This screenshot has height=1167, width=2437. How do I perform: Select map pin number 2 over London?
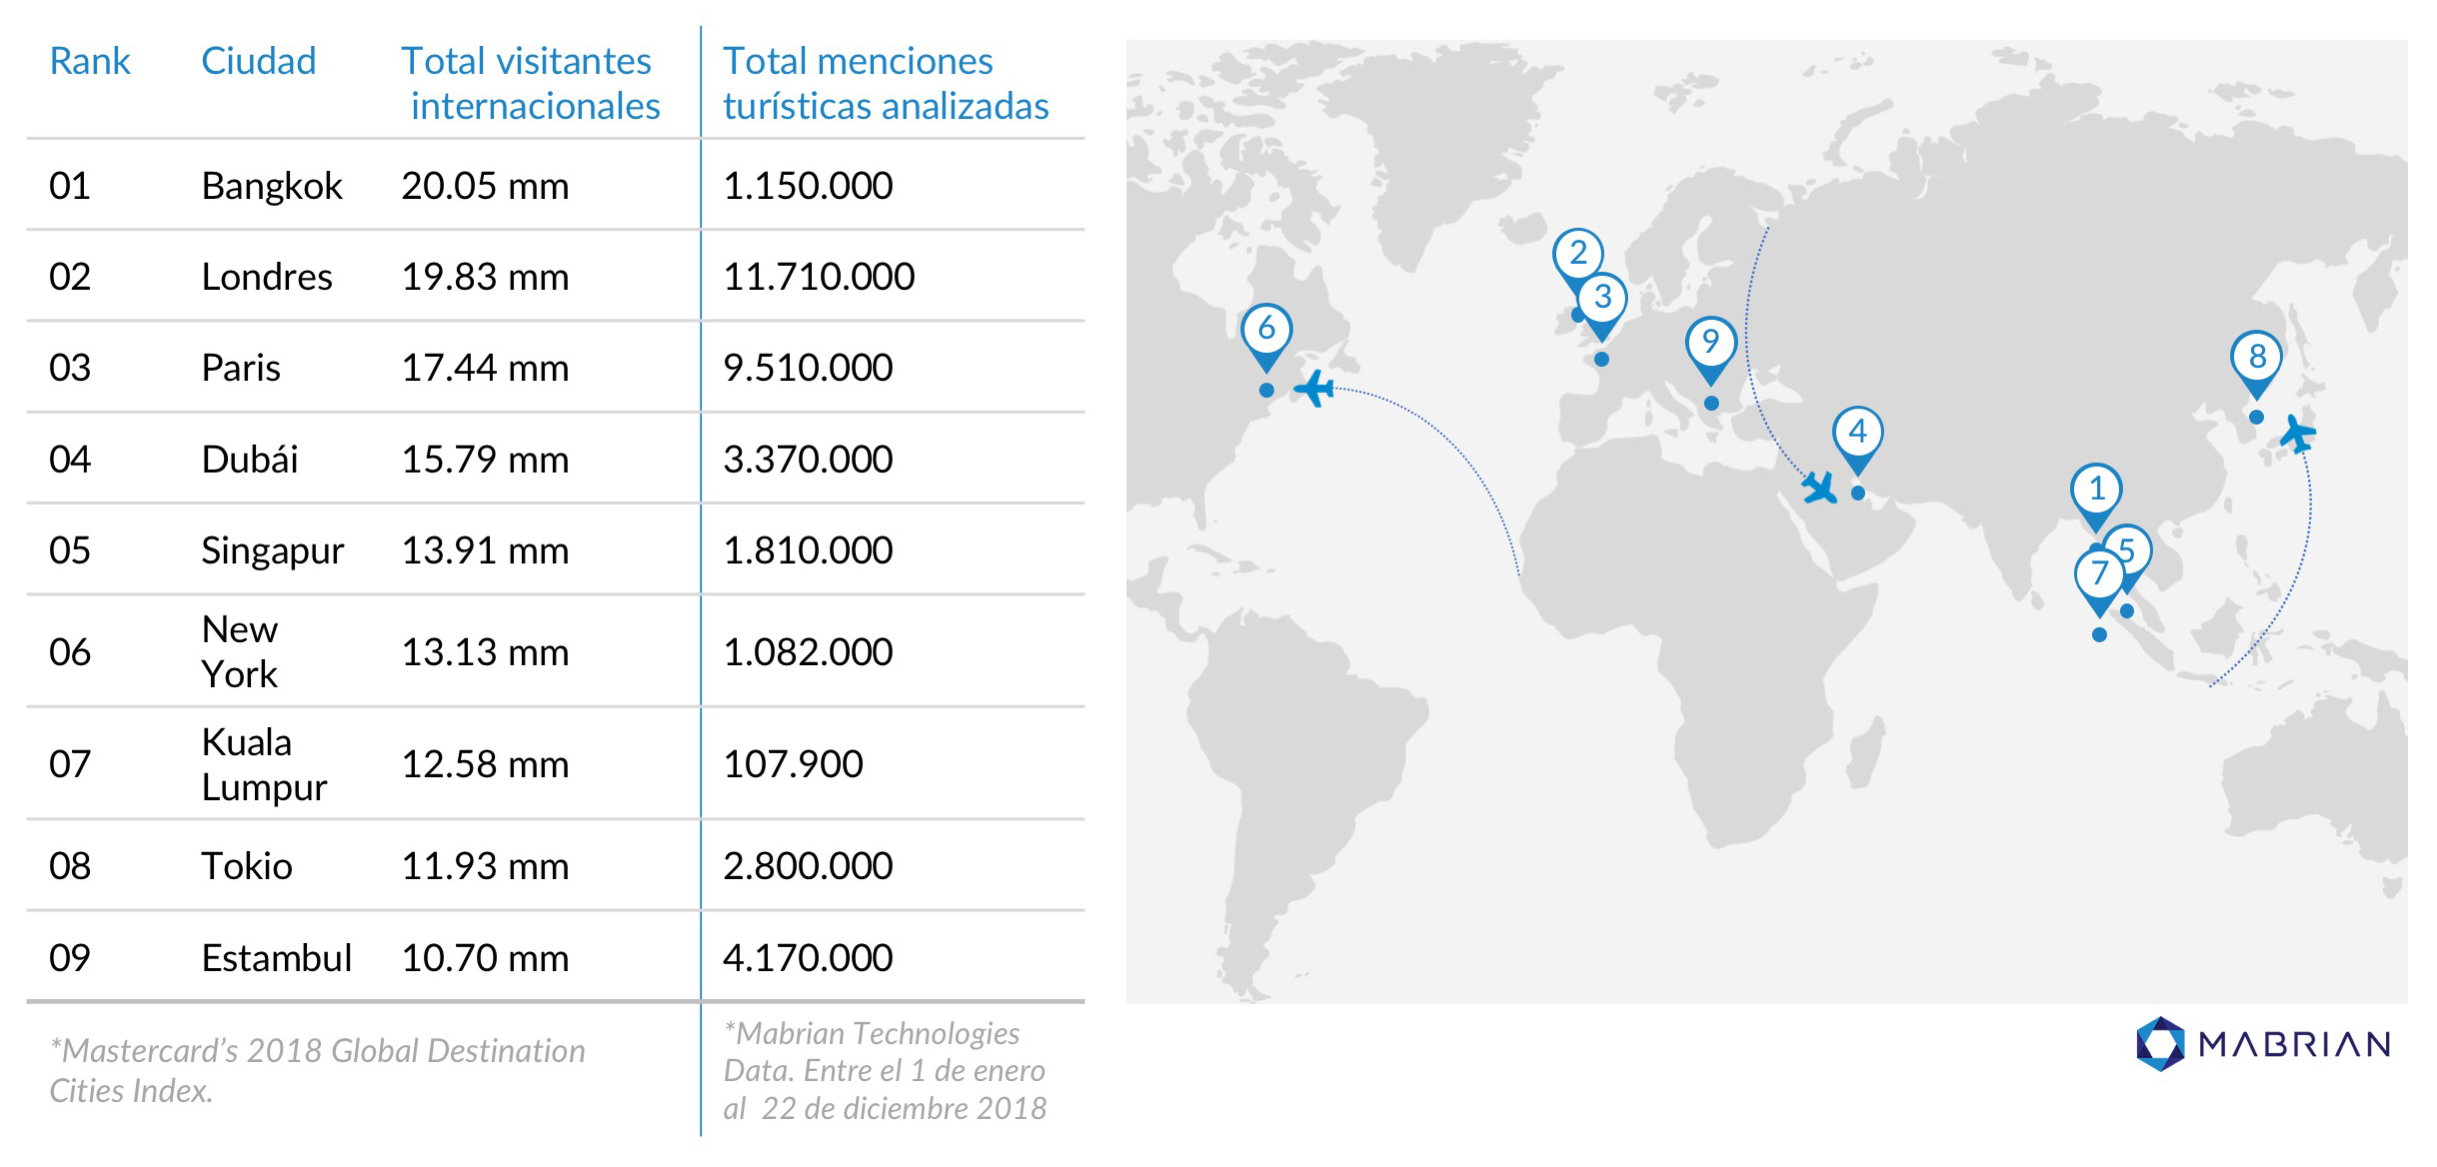[1577, 254]
